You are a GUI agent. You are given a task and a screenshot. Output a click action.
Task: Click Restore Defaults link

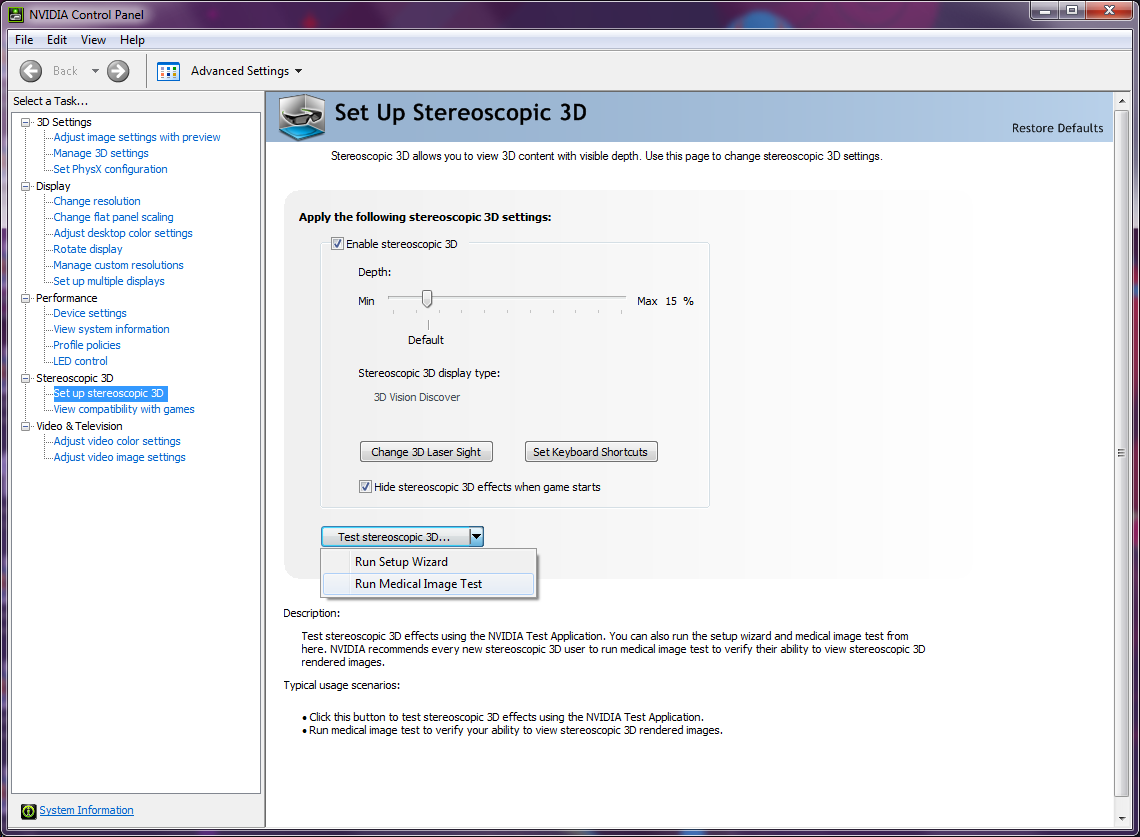[x=1057, y=128]
